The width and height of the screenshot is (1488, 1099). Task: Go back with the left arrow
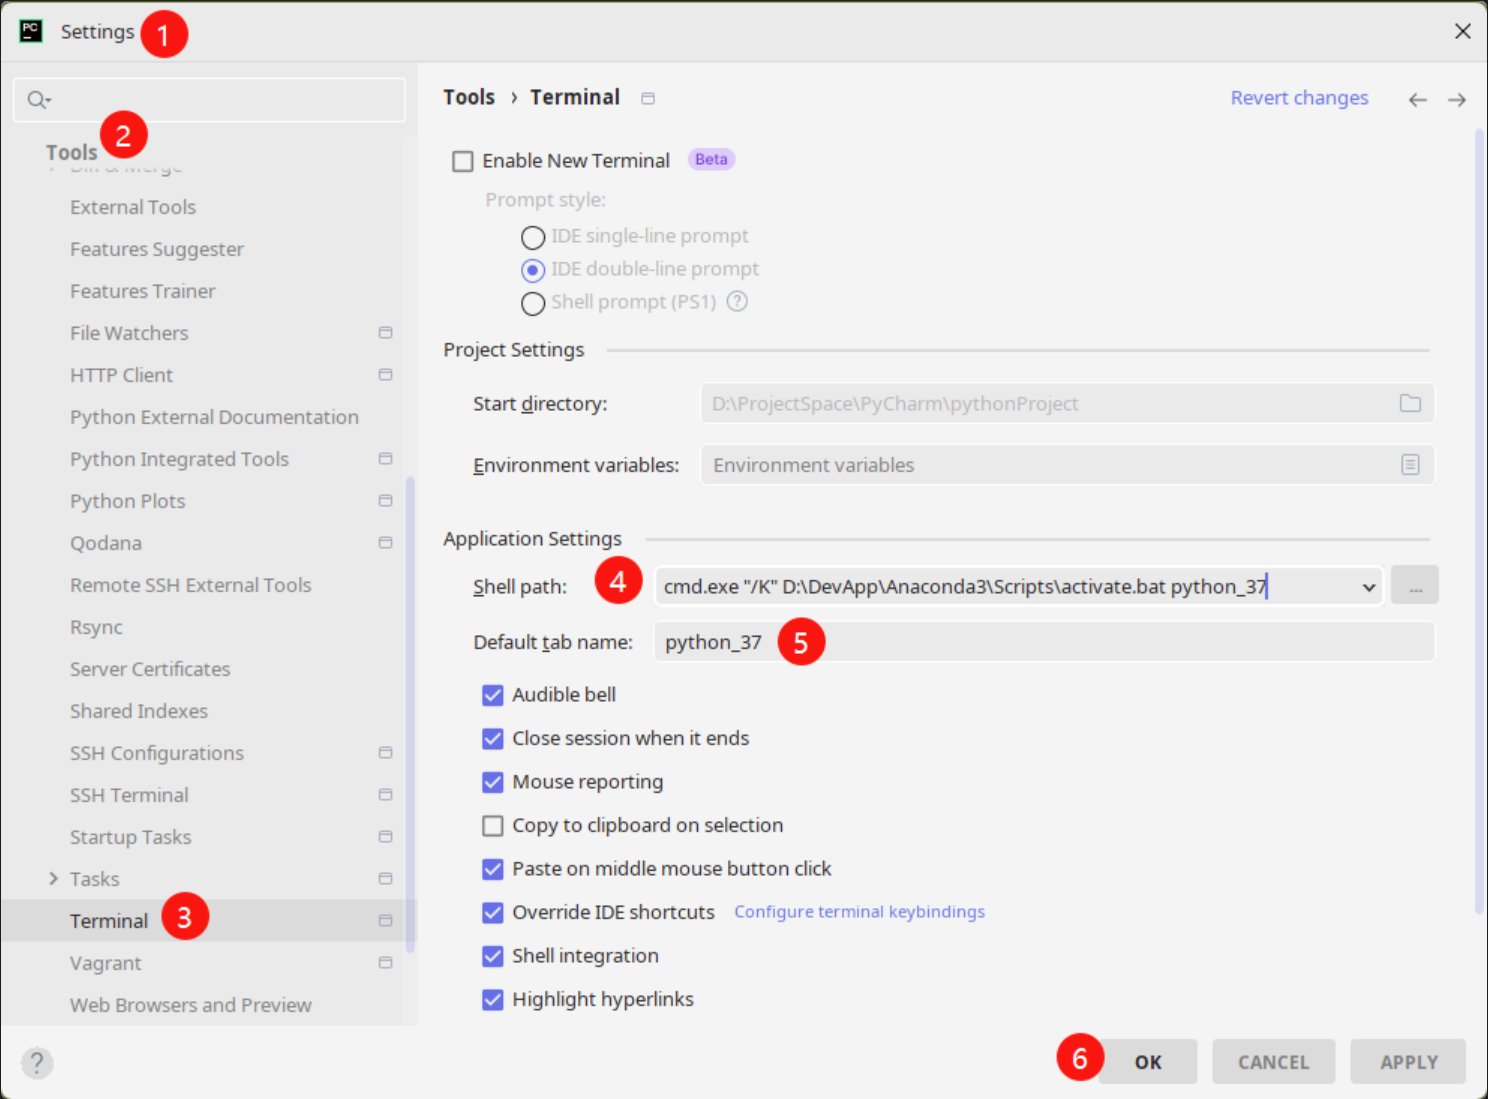(1417, 99)
